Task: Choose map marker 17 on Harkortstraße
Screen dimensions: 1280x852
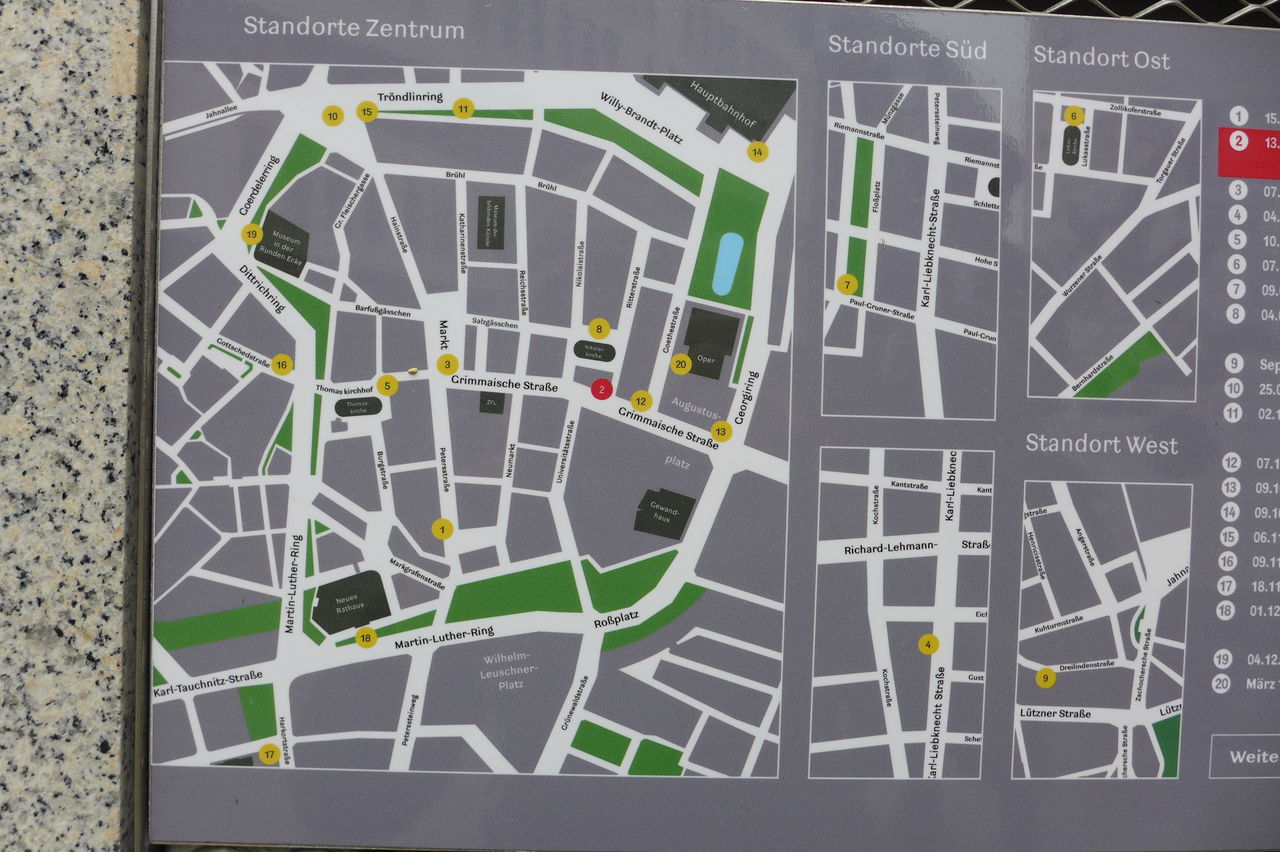Action: (x=269, y=754)
